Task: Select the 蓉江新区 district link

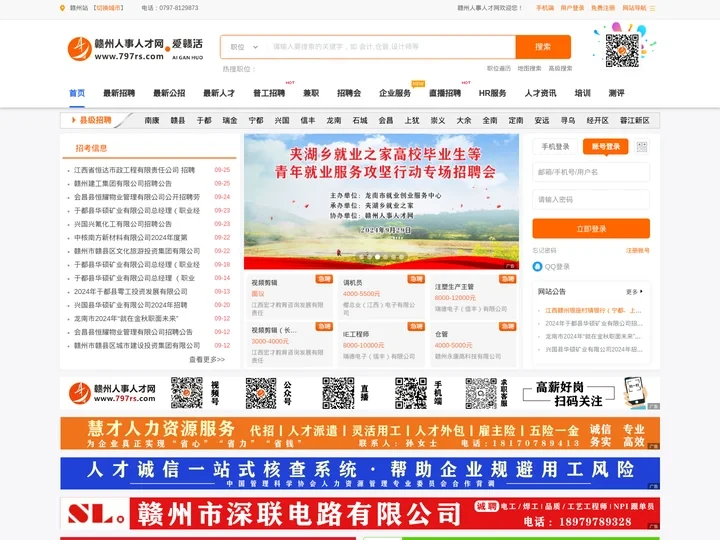Action: tap(635, 120)
